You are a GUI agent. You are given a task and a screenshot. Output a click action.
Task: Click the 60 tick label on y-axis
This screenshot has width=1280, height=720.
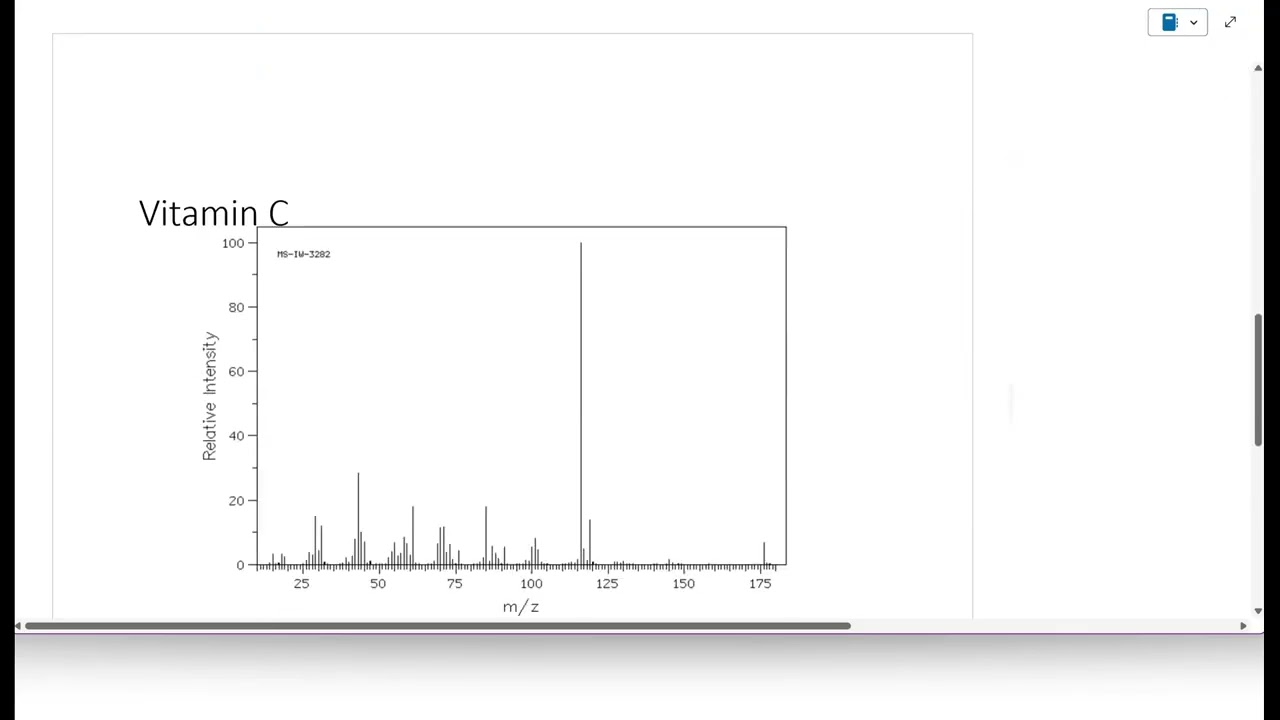point(236,371)
